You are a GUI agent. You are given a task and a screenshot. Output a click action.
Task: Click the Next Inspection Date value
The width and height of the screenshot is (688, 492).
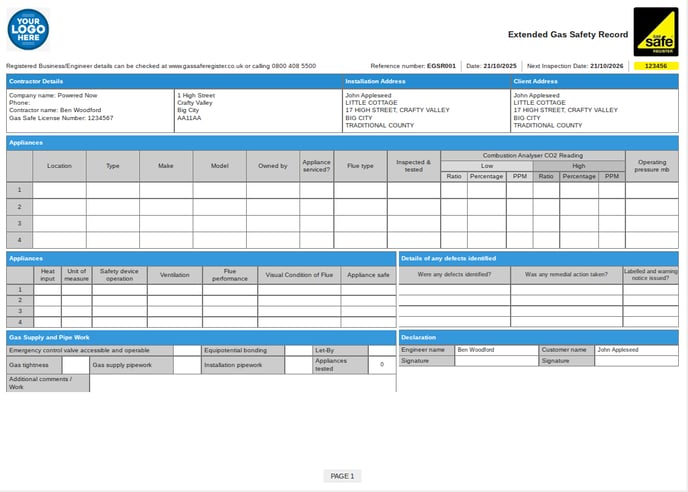tap(609, 66)
